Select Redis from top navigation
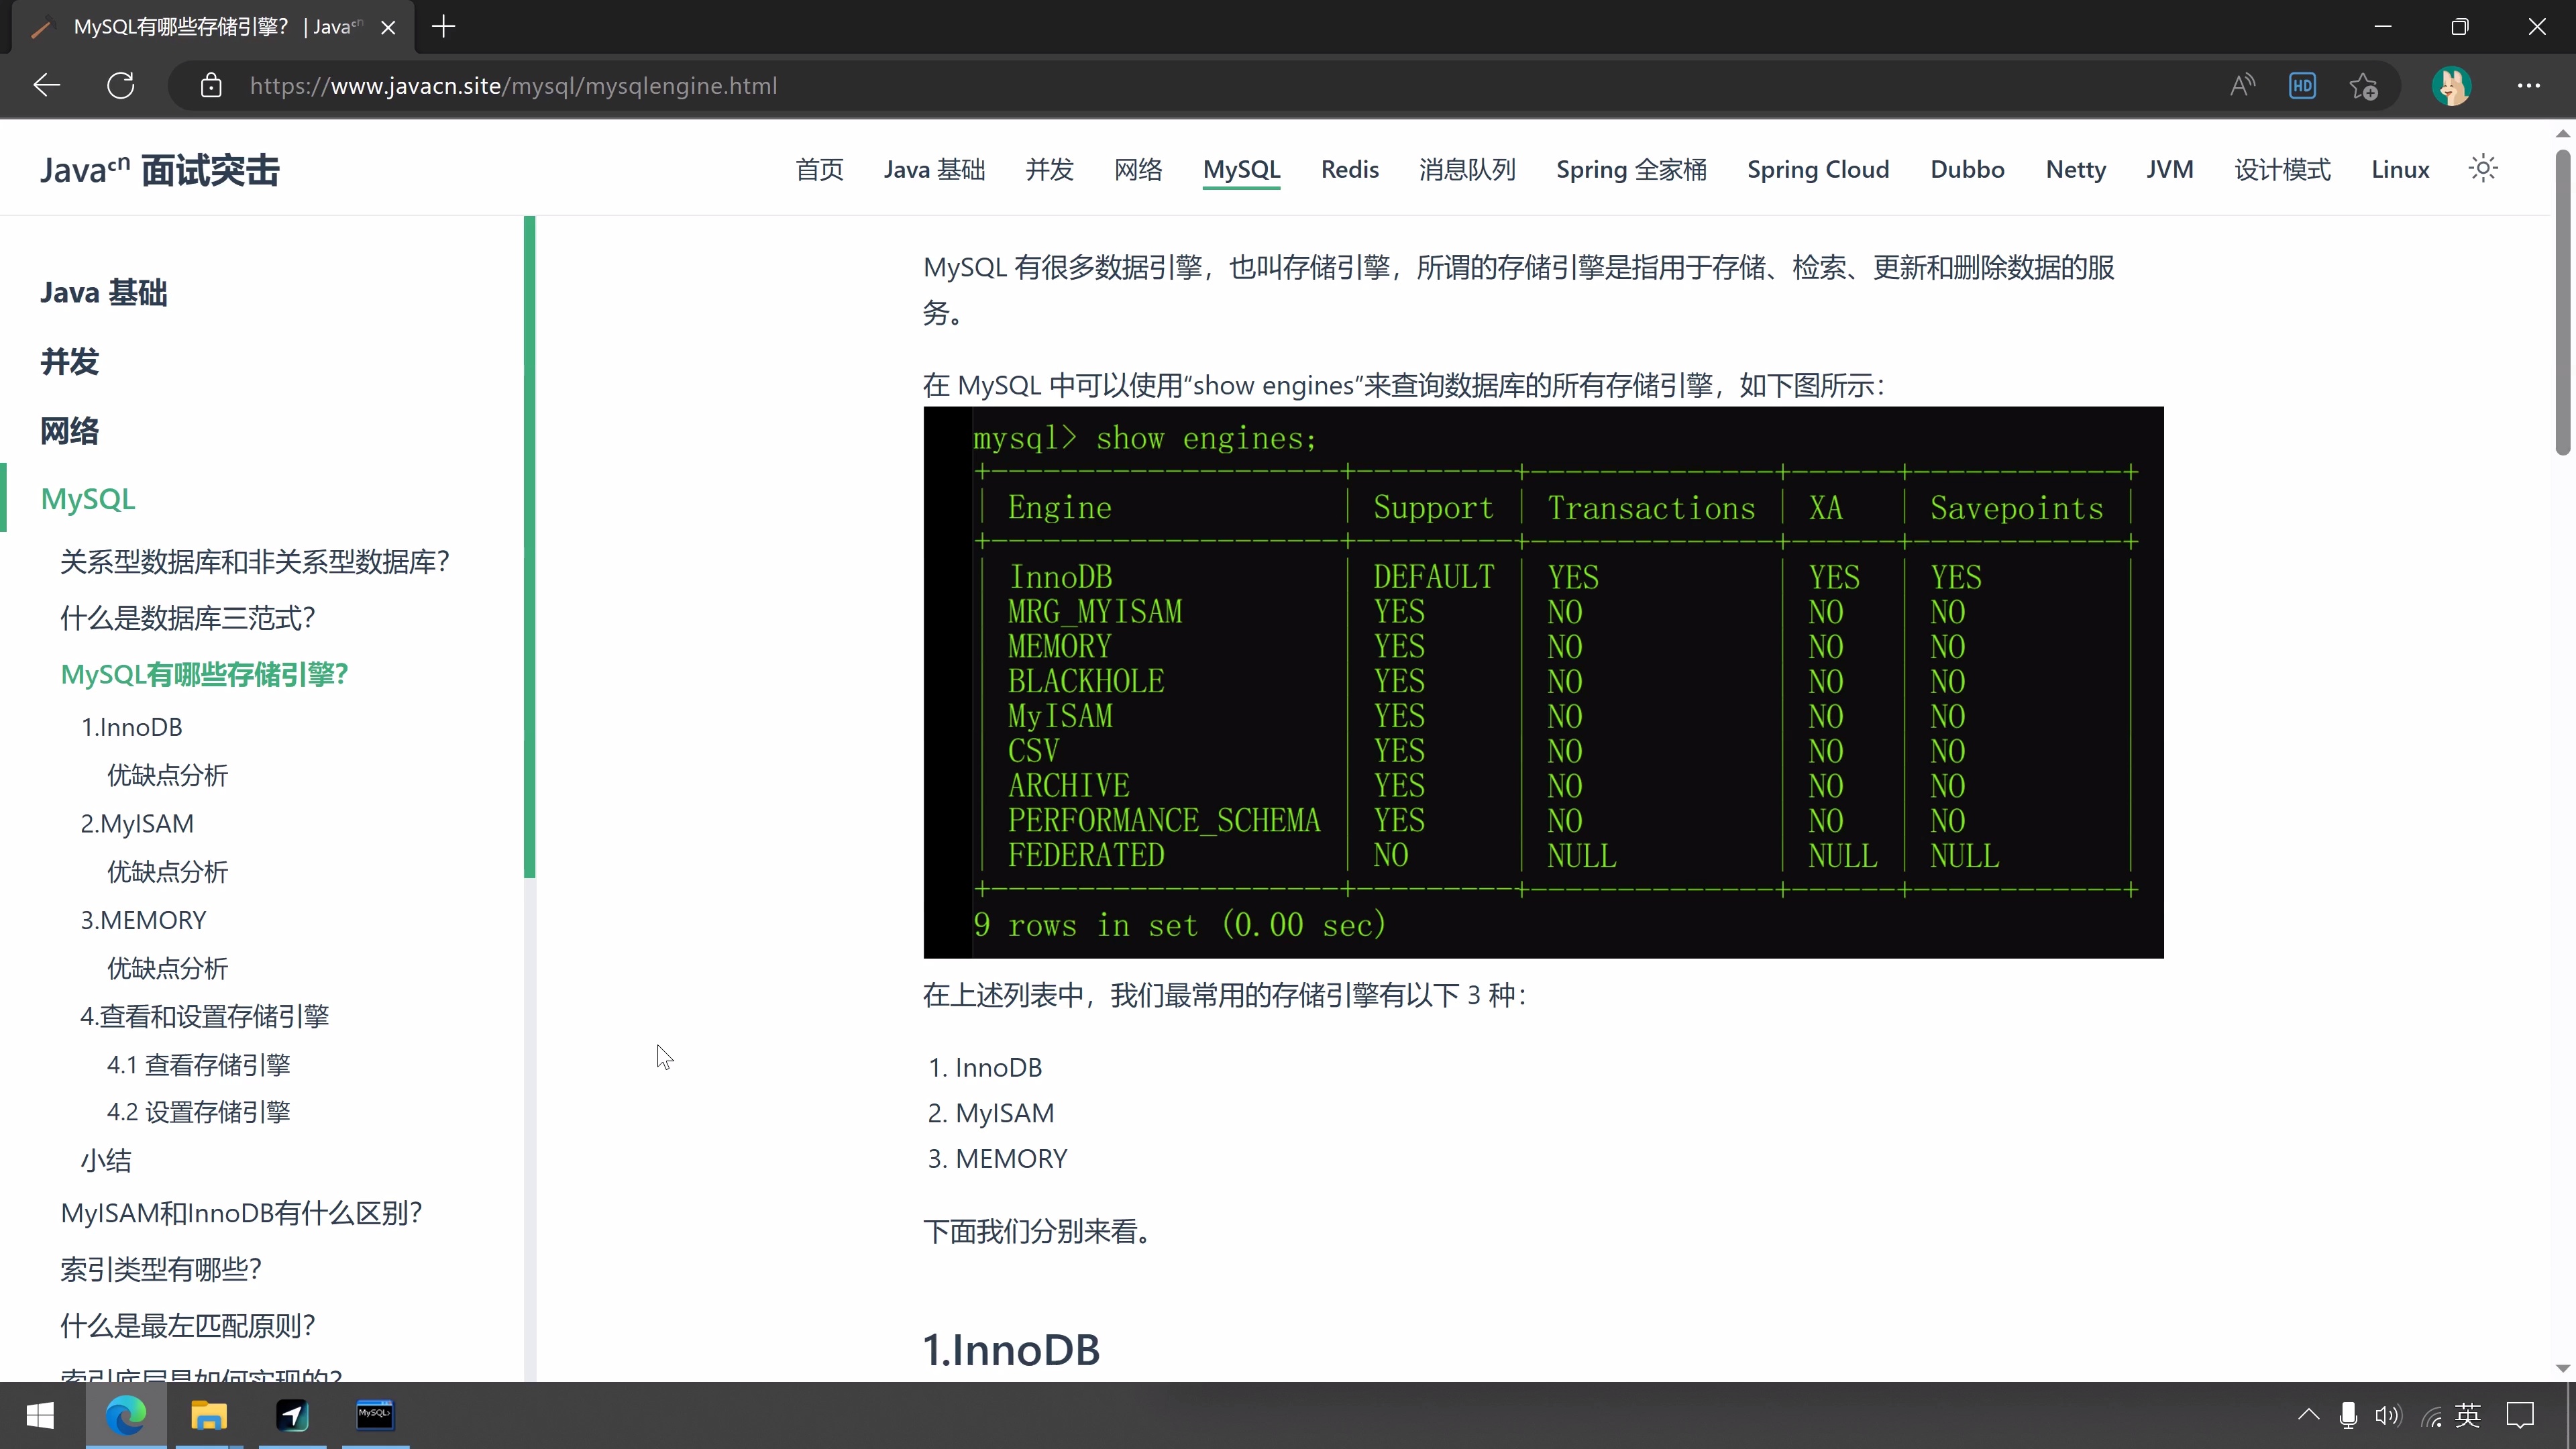 click(1349, 169)
